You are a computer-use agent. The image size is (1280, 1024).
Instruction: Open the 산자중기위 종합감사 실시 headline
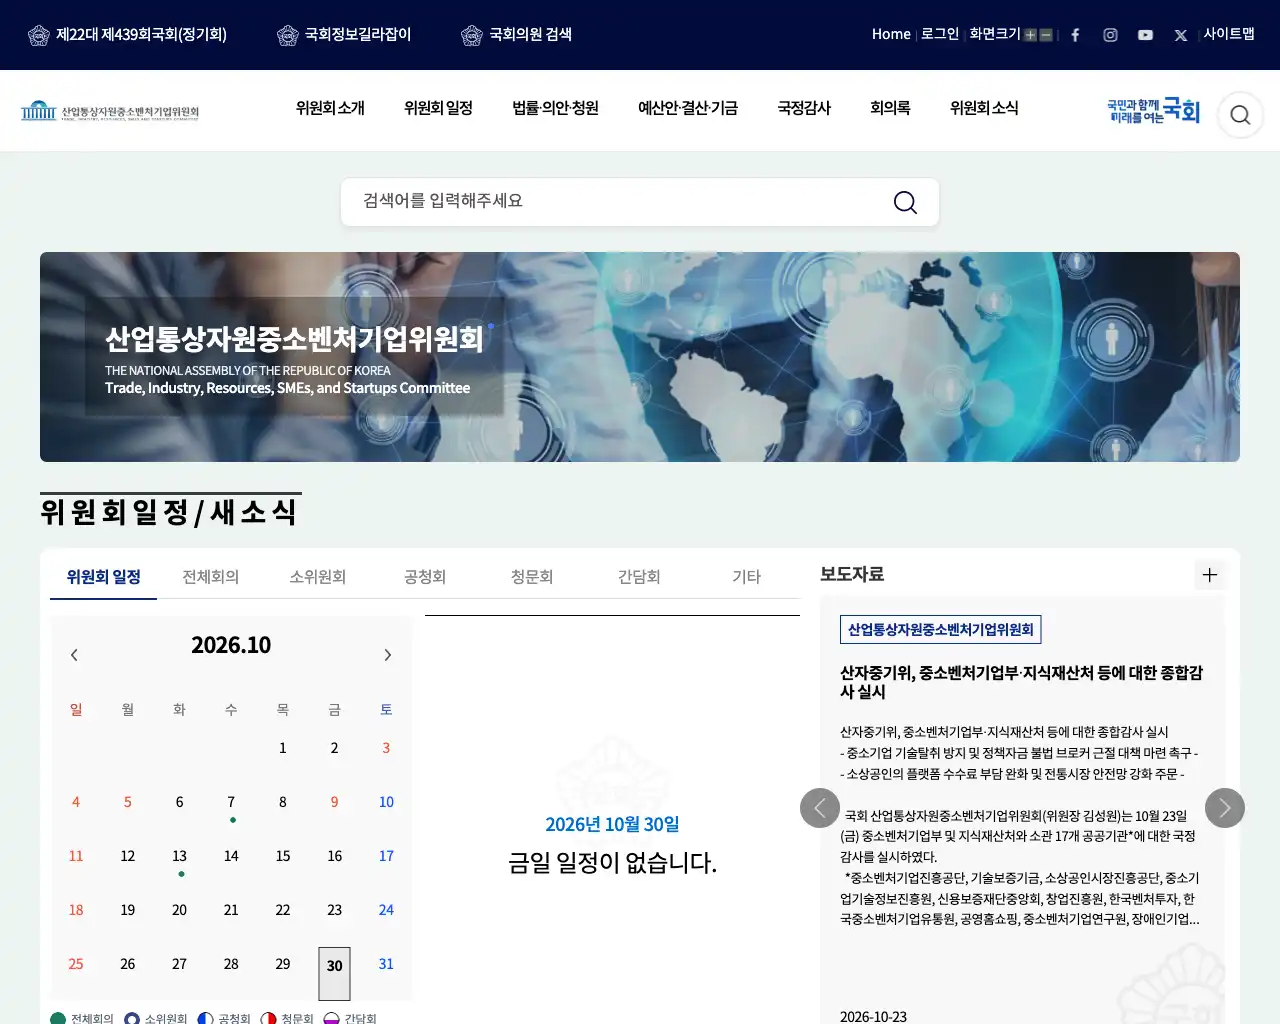click(1021, 682)
